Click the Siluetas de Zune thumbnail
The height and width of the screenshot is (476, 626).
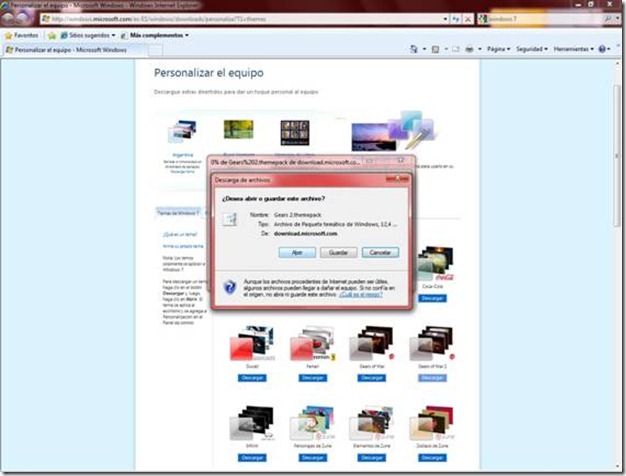(432, 423)
